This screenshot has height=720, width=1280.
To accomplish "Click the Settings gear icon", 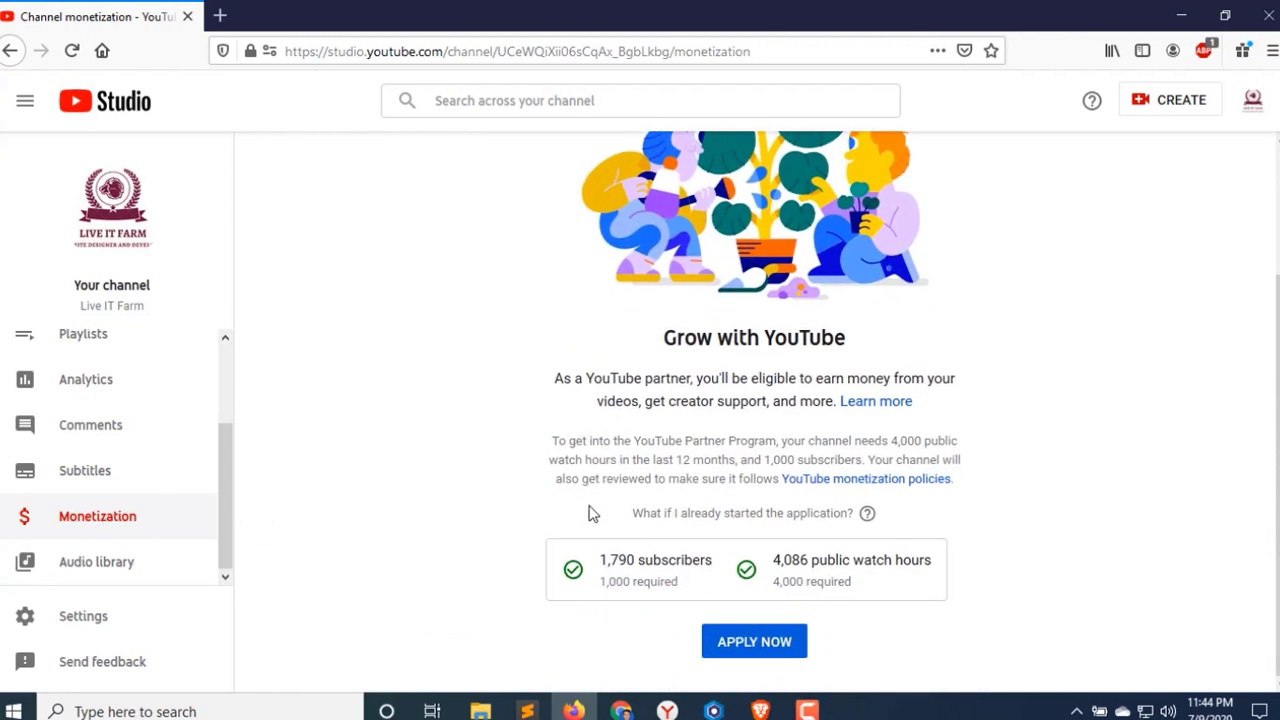I will coord(25,616).
